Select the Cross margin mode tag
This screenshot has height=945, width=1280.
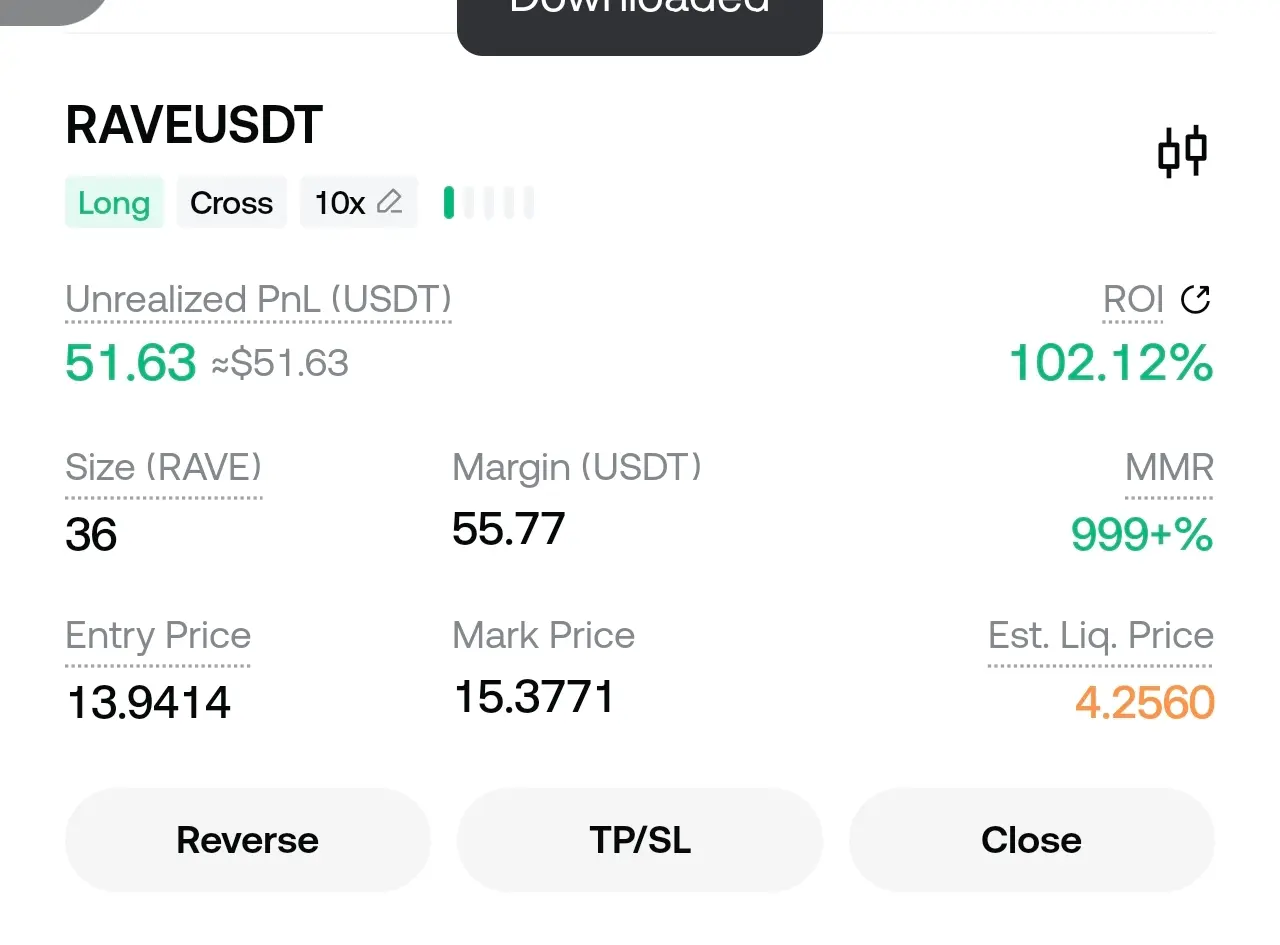pyautogui.click(x=231, y=203)
